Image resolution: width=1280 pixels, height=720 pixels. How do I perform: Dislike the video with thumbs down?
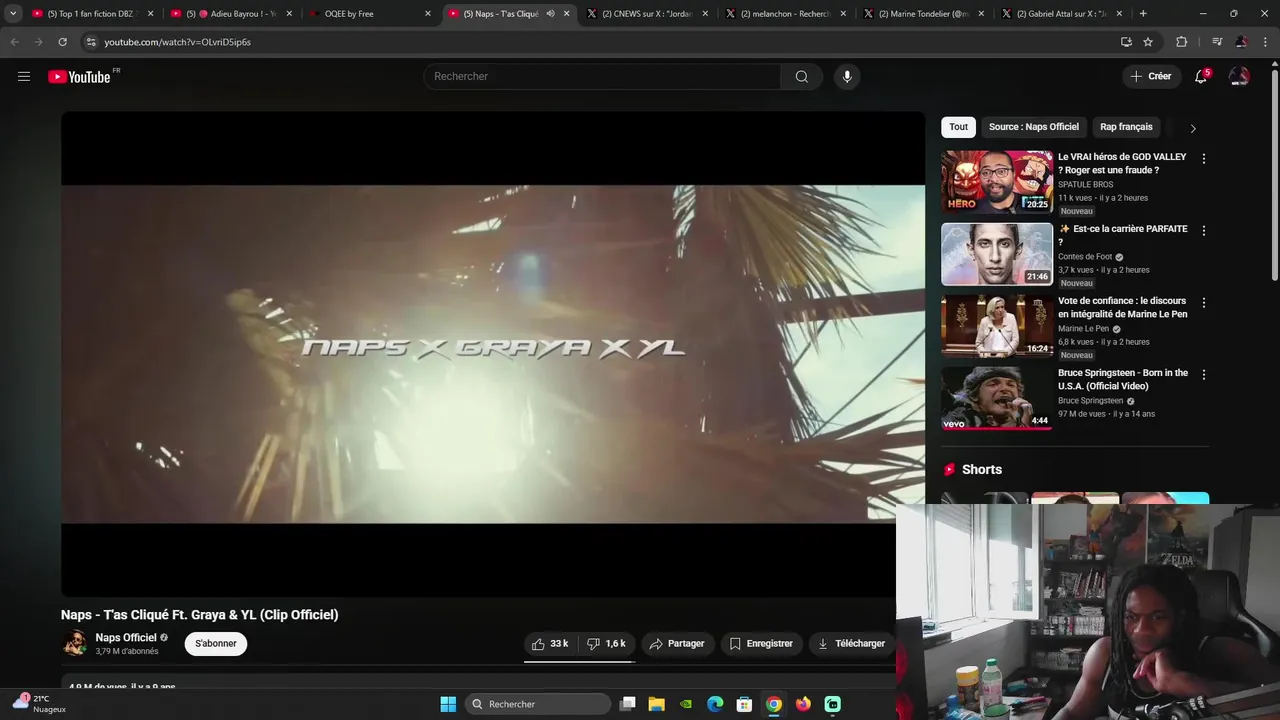click(606, 644)
